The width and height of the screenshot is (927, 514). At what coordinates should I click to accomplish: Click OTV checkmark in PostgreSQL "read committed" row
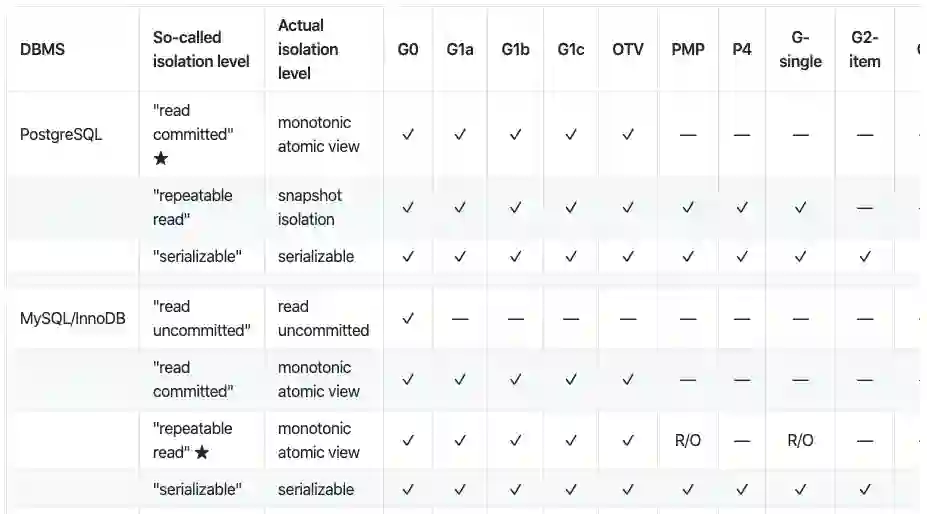(628, 135)
